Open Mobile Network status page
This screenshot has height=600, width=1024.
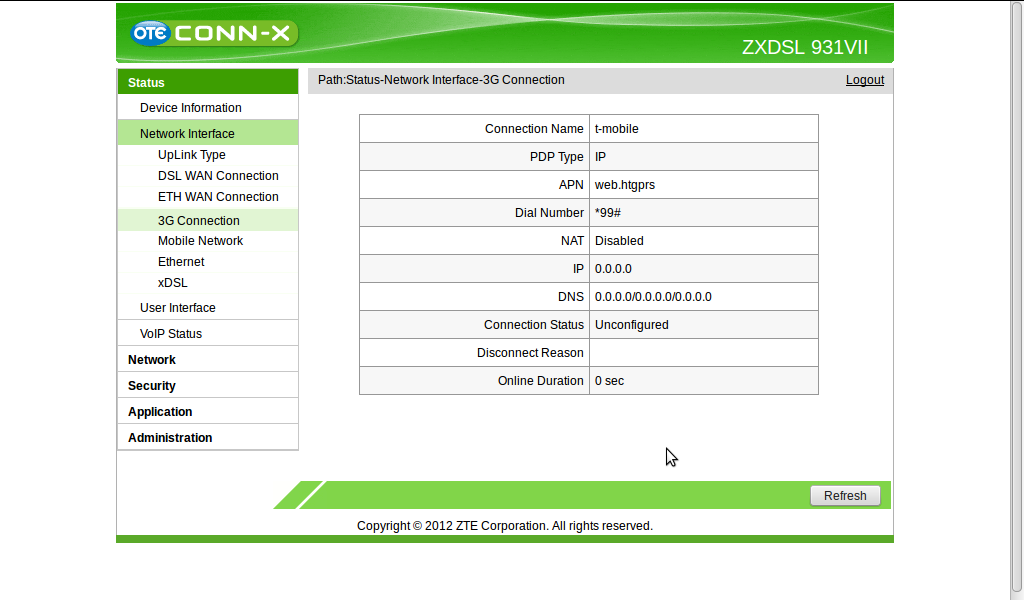(200, 241)
